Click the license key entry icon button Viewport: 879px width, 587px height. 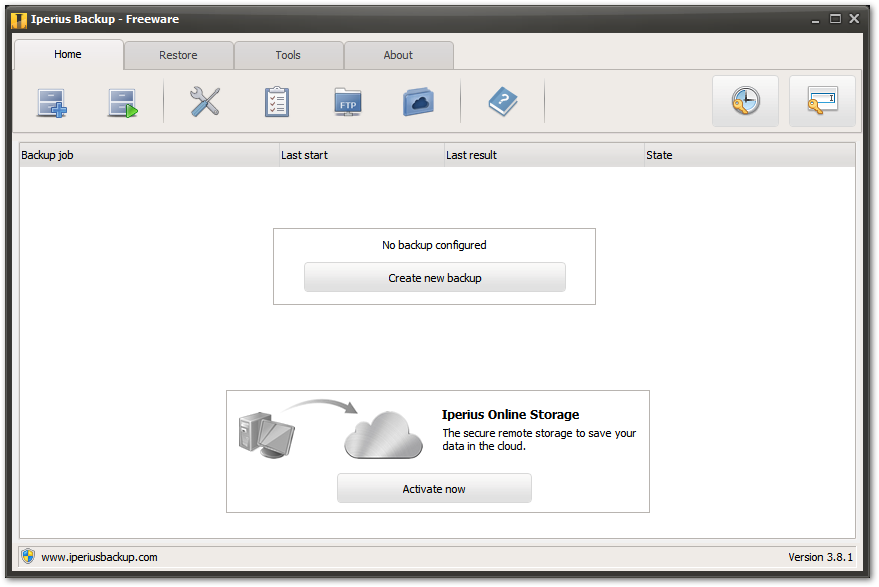tap(822, 101)
